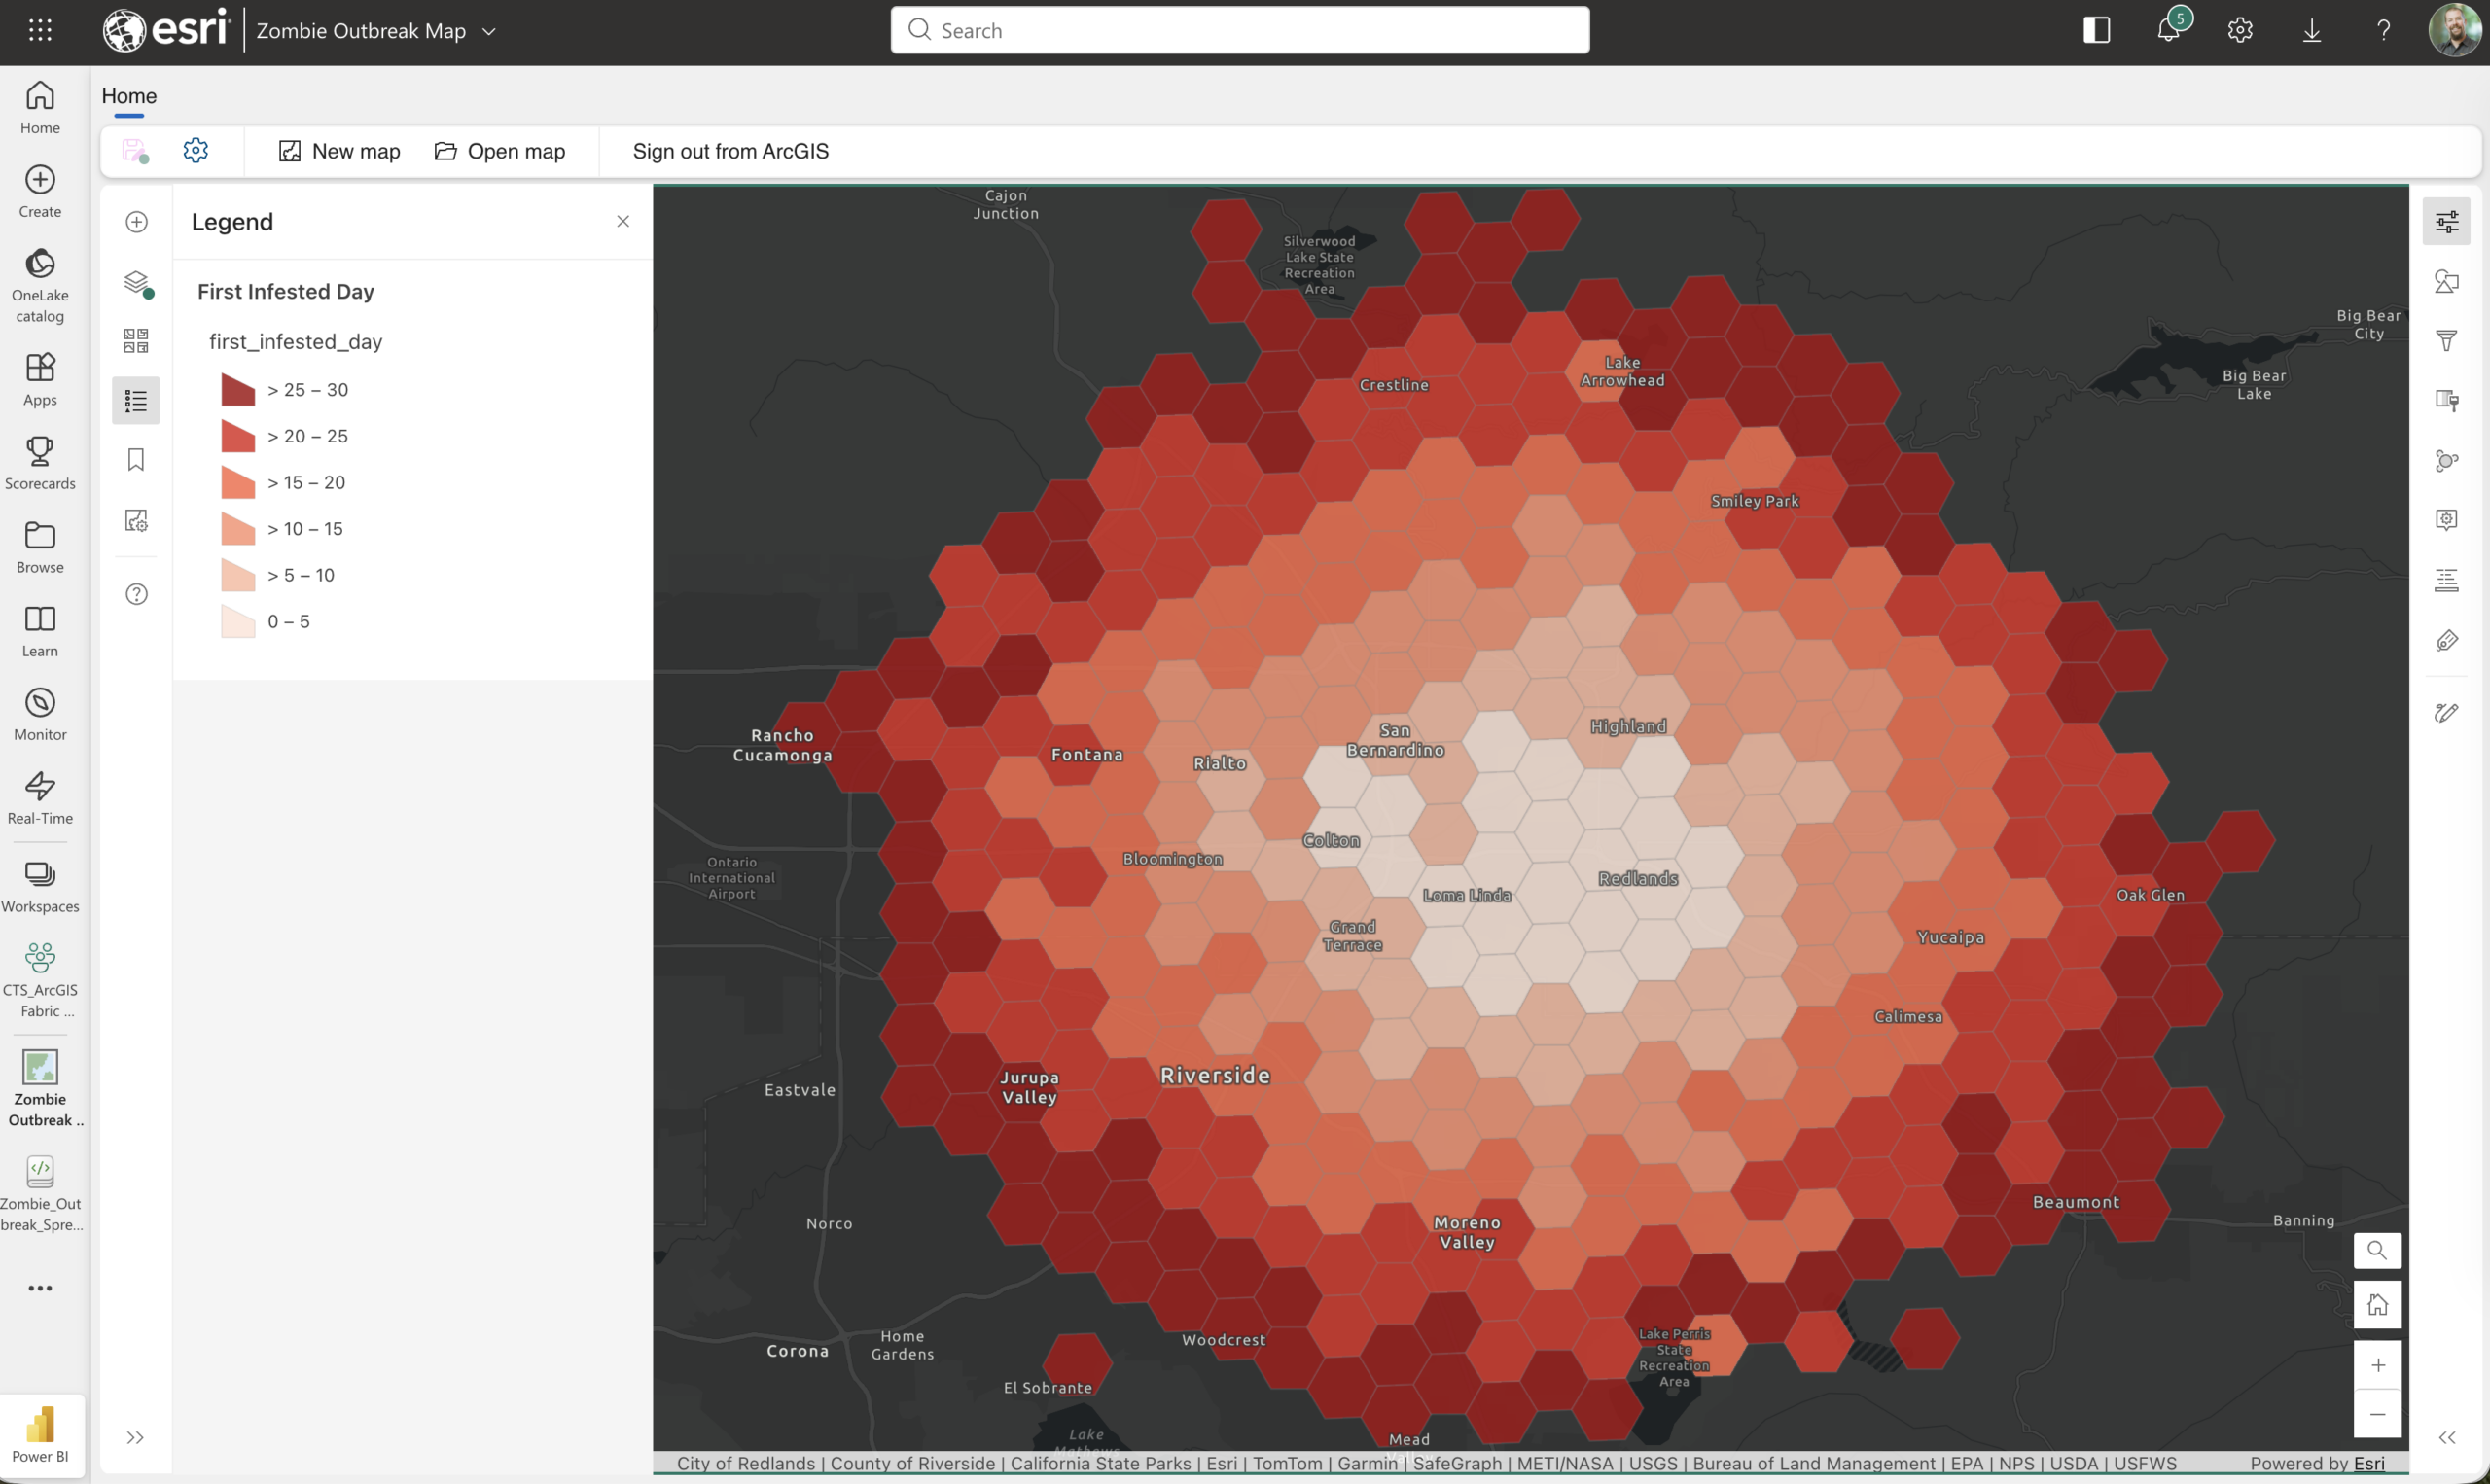
Task: Click the add data plus icon
Action: (x=137, y=222)
